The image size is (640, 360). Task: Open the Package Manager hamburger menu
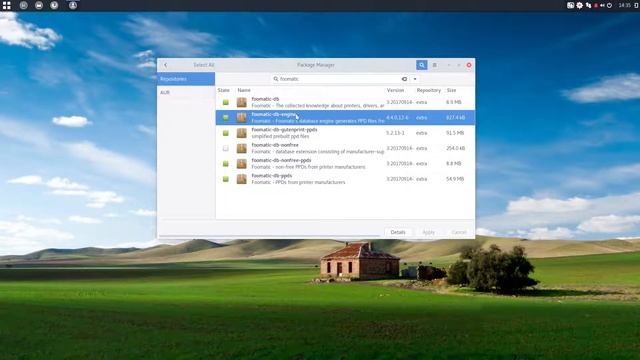coord(435,65)
